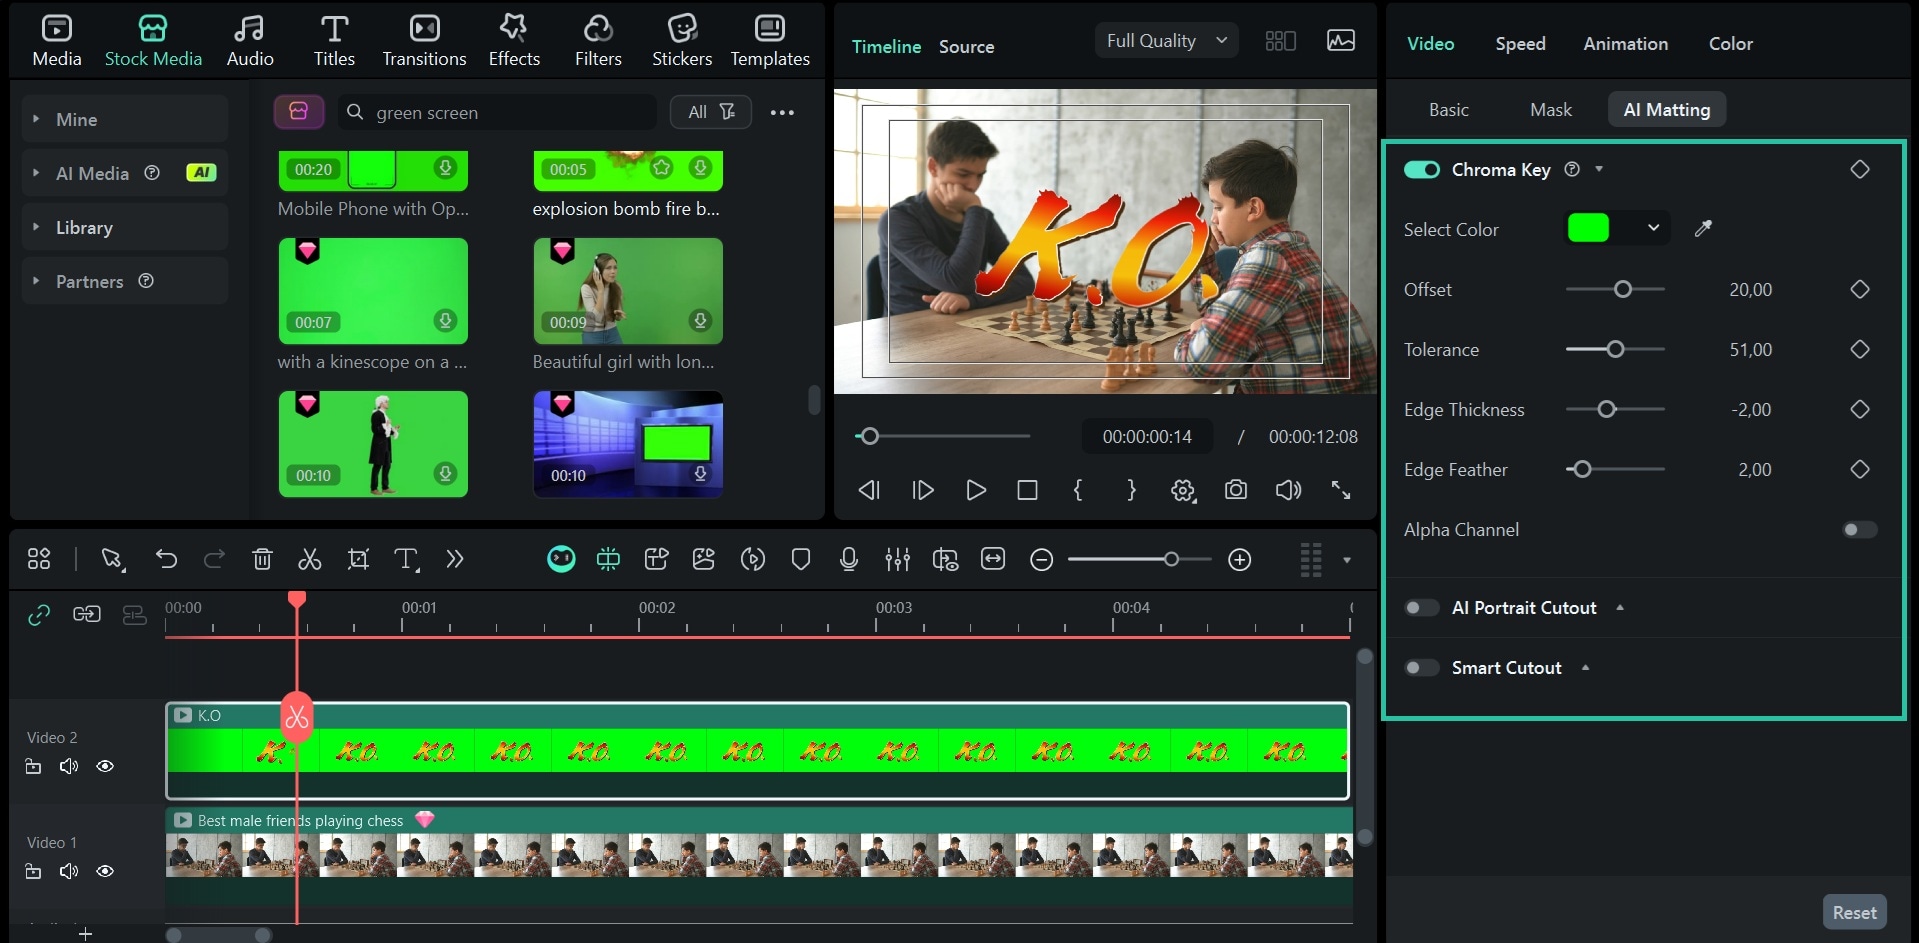
Task: Disable the Chroma Key effect
Action: 1421,169
